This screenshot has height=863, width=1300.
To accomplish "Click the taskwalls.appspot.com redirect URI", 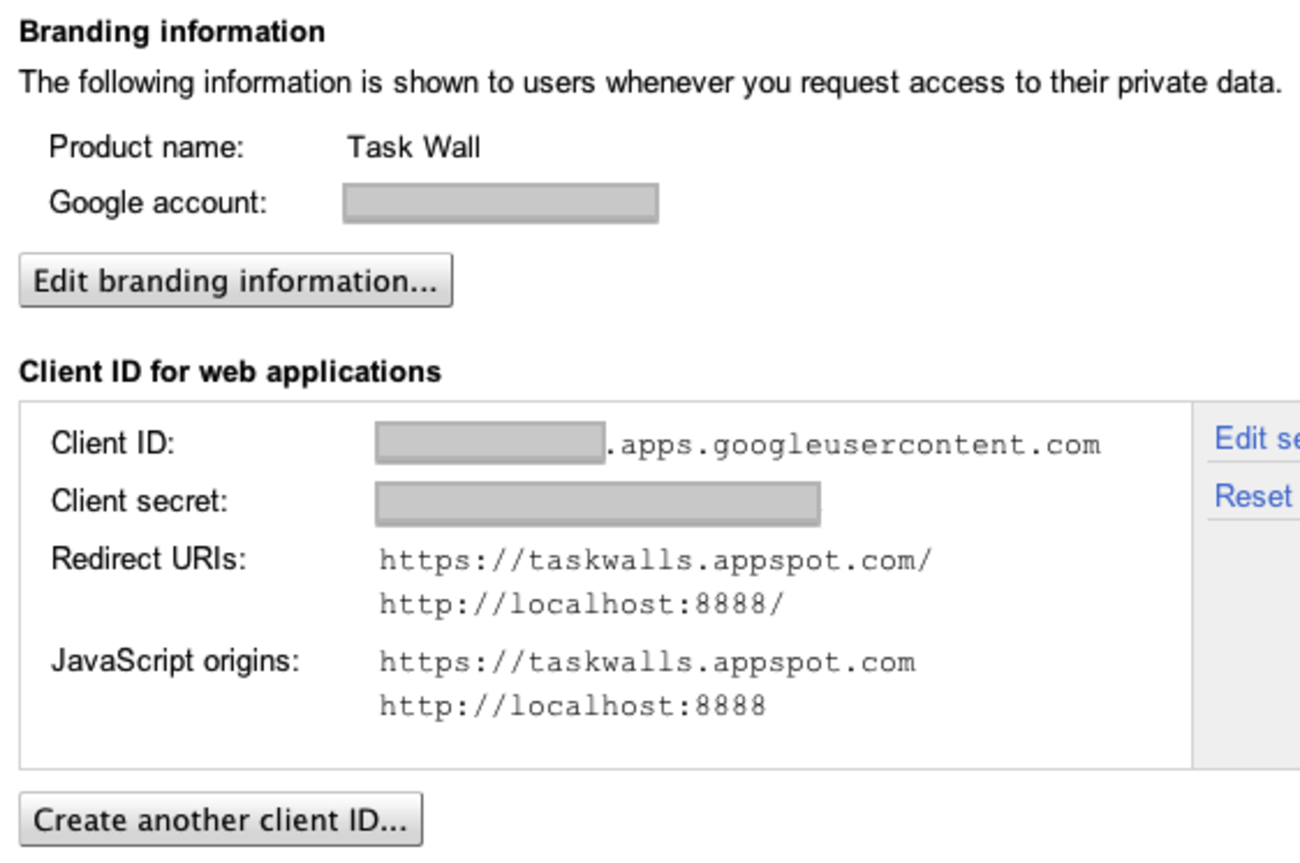I will pyautogui.click(x=655, y=560).
